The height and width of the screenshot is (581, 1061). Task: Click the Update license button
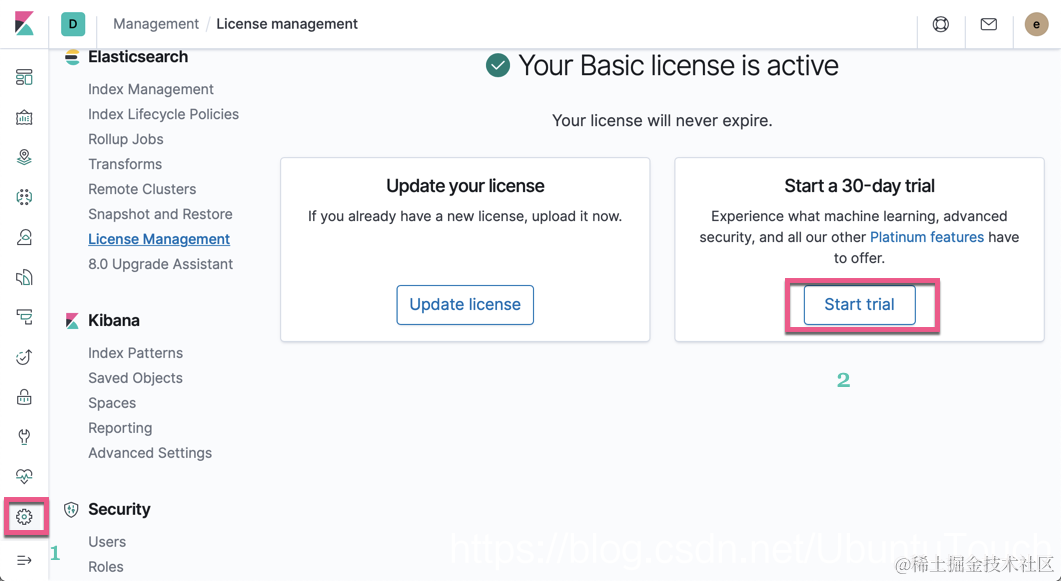coord(465,305)
